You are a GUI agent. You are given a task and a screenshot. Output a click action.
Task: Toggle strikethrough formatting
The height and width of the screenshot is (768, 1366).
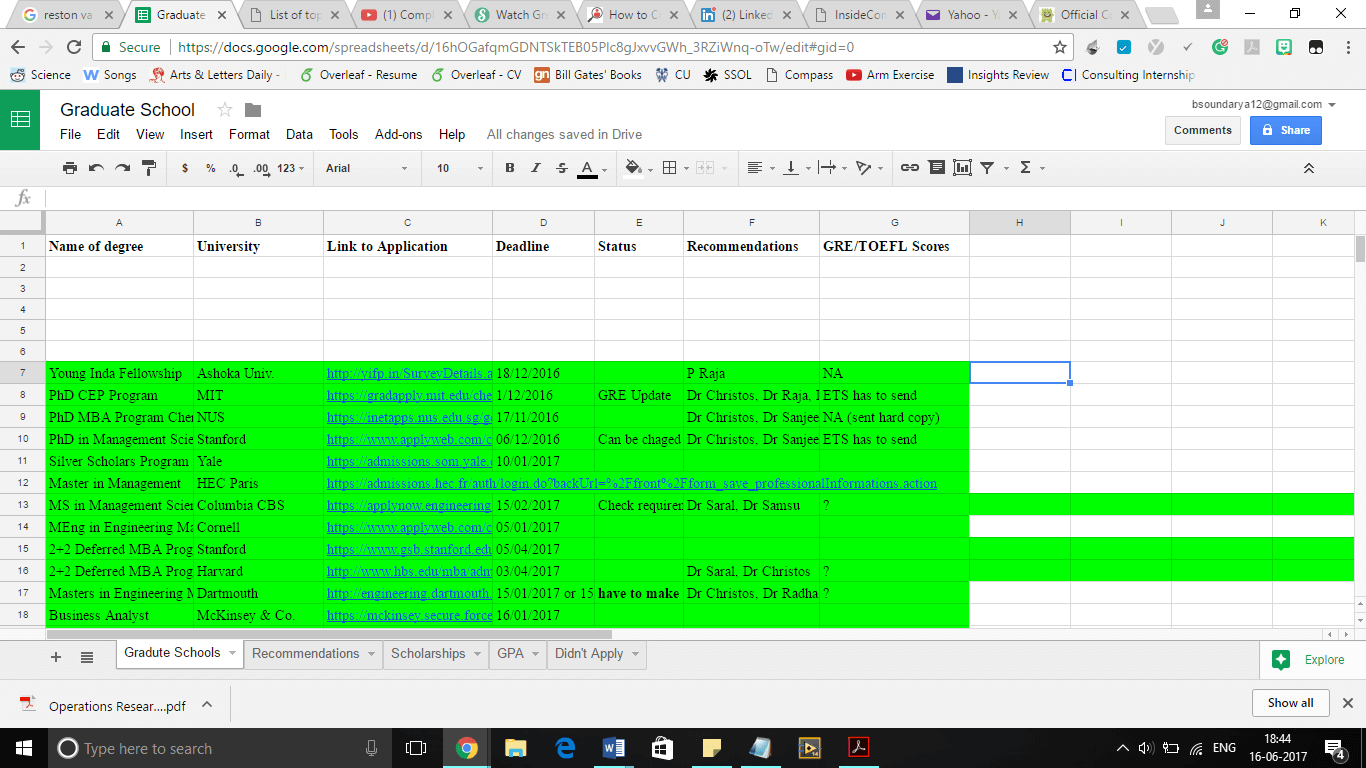pyautogui.click(x=562, y=168)
